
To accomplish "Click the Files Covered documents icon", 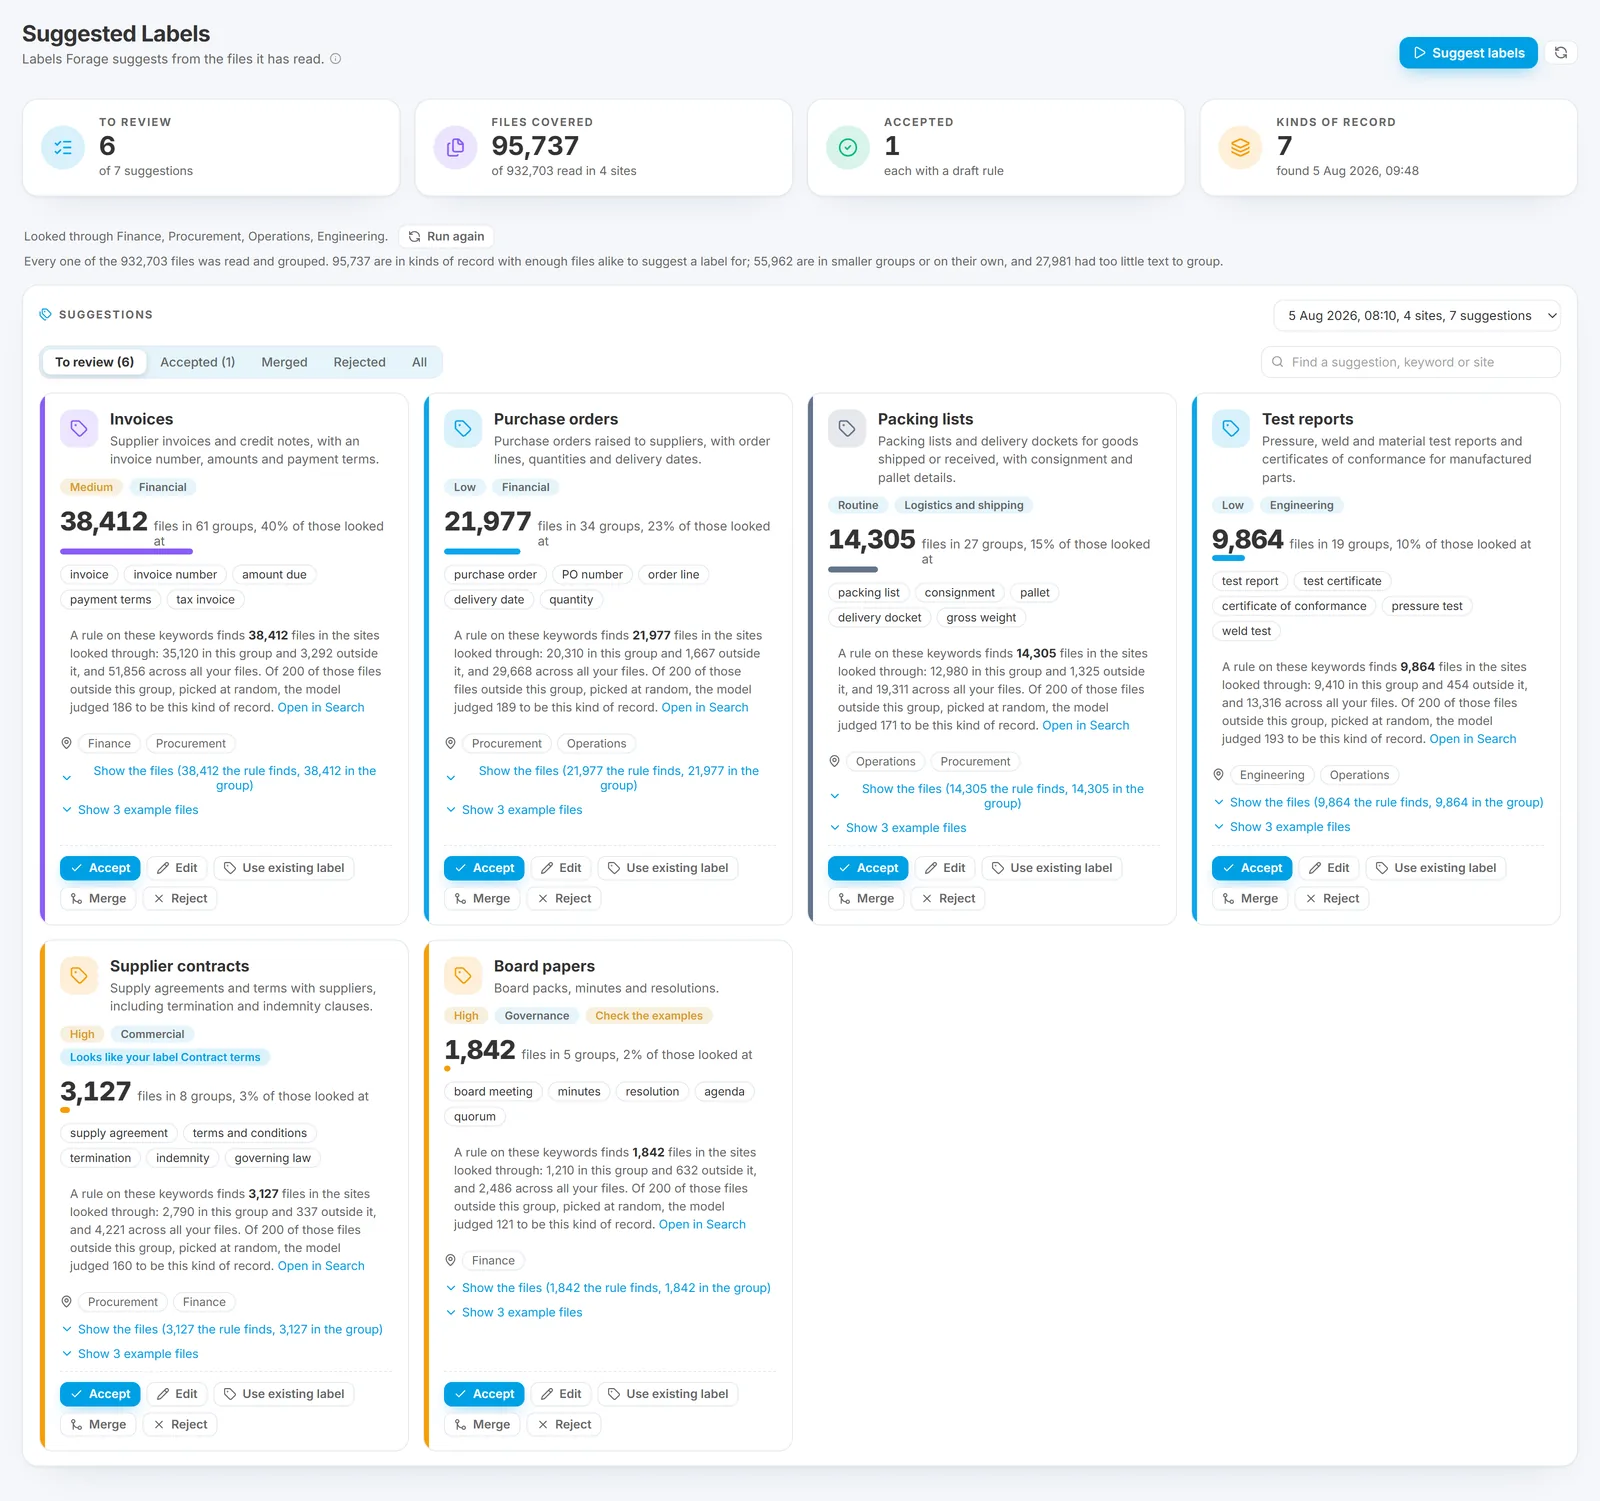I will 455,148.
